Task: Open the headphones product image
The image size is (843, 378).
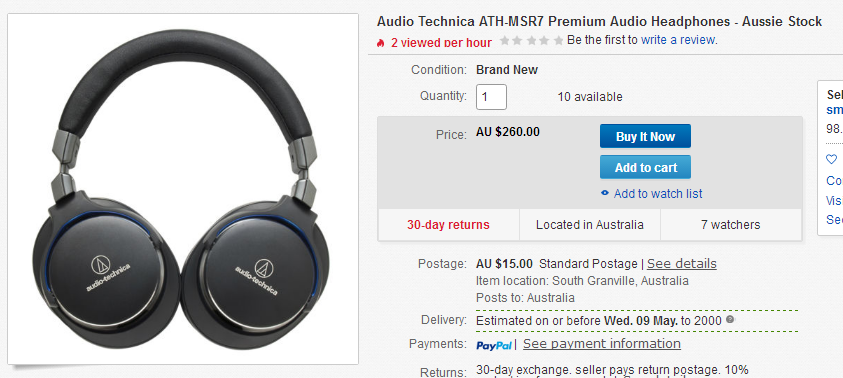Action: point(183,189)
